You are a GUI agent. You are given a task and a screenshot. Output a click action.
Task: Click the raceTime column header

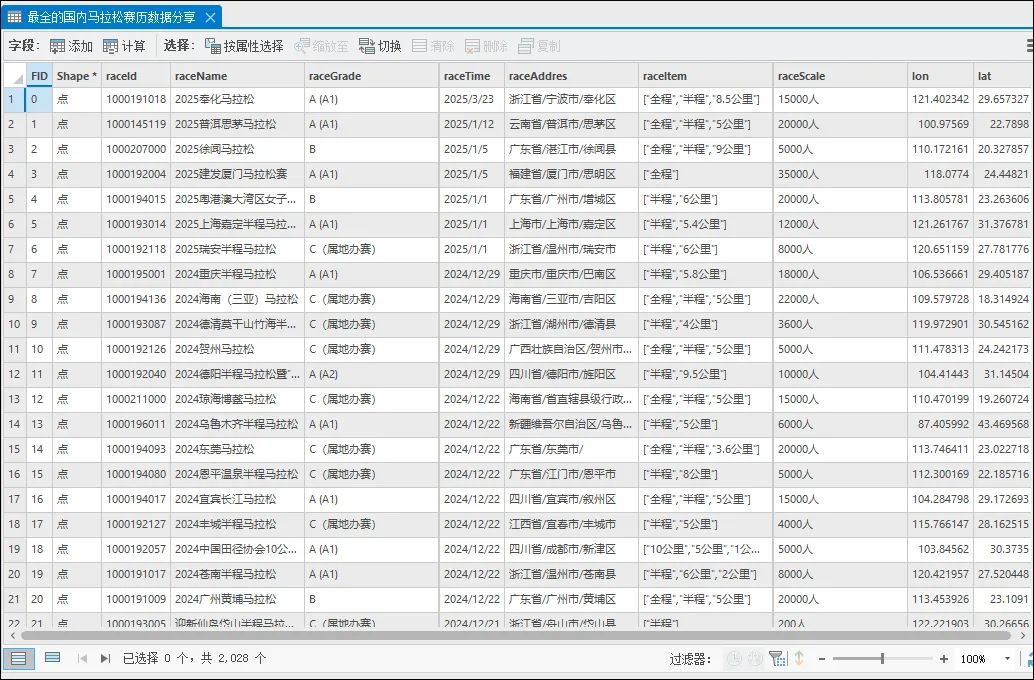[x=472, y=76]
